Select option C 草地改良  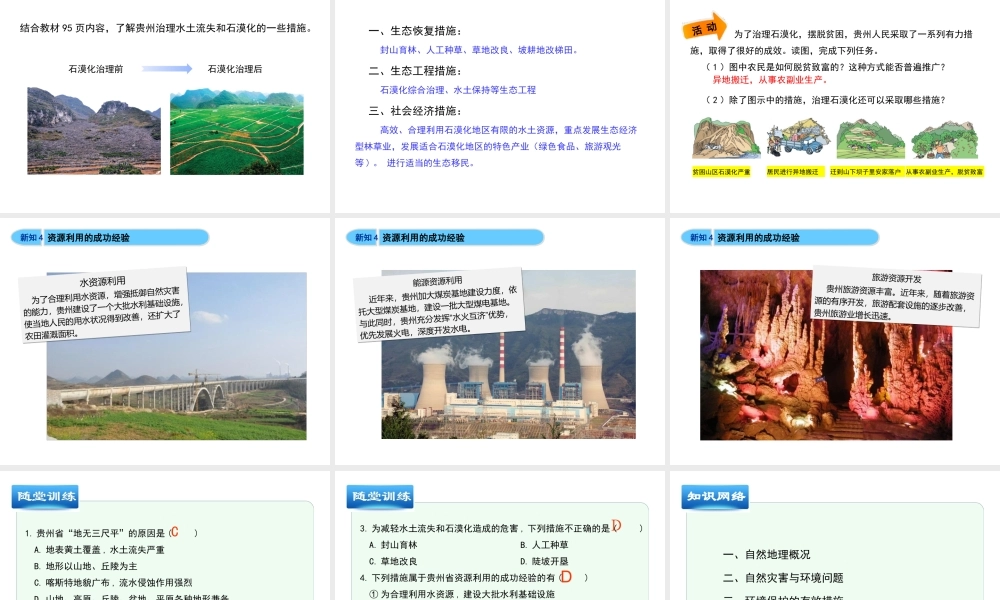tap(393, 562)
